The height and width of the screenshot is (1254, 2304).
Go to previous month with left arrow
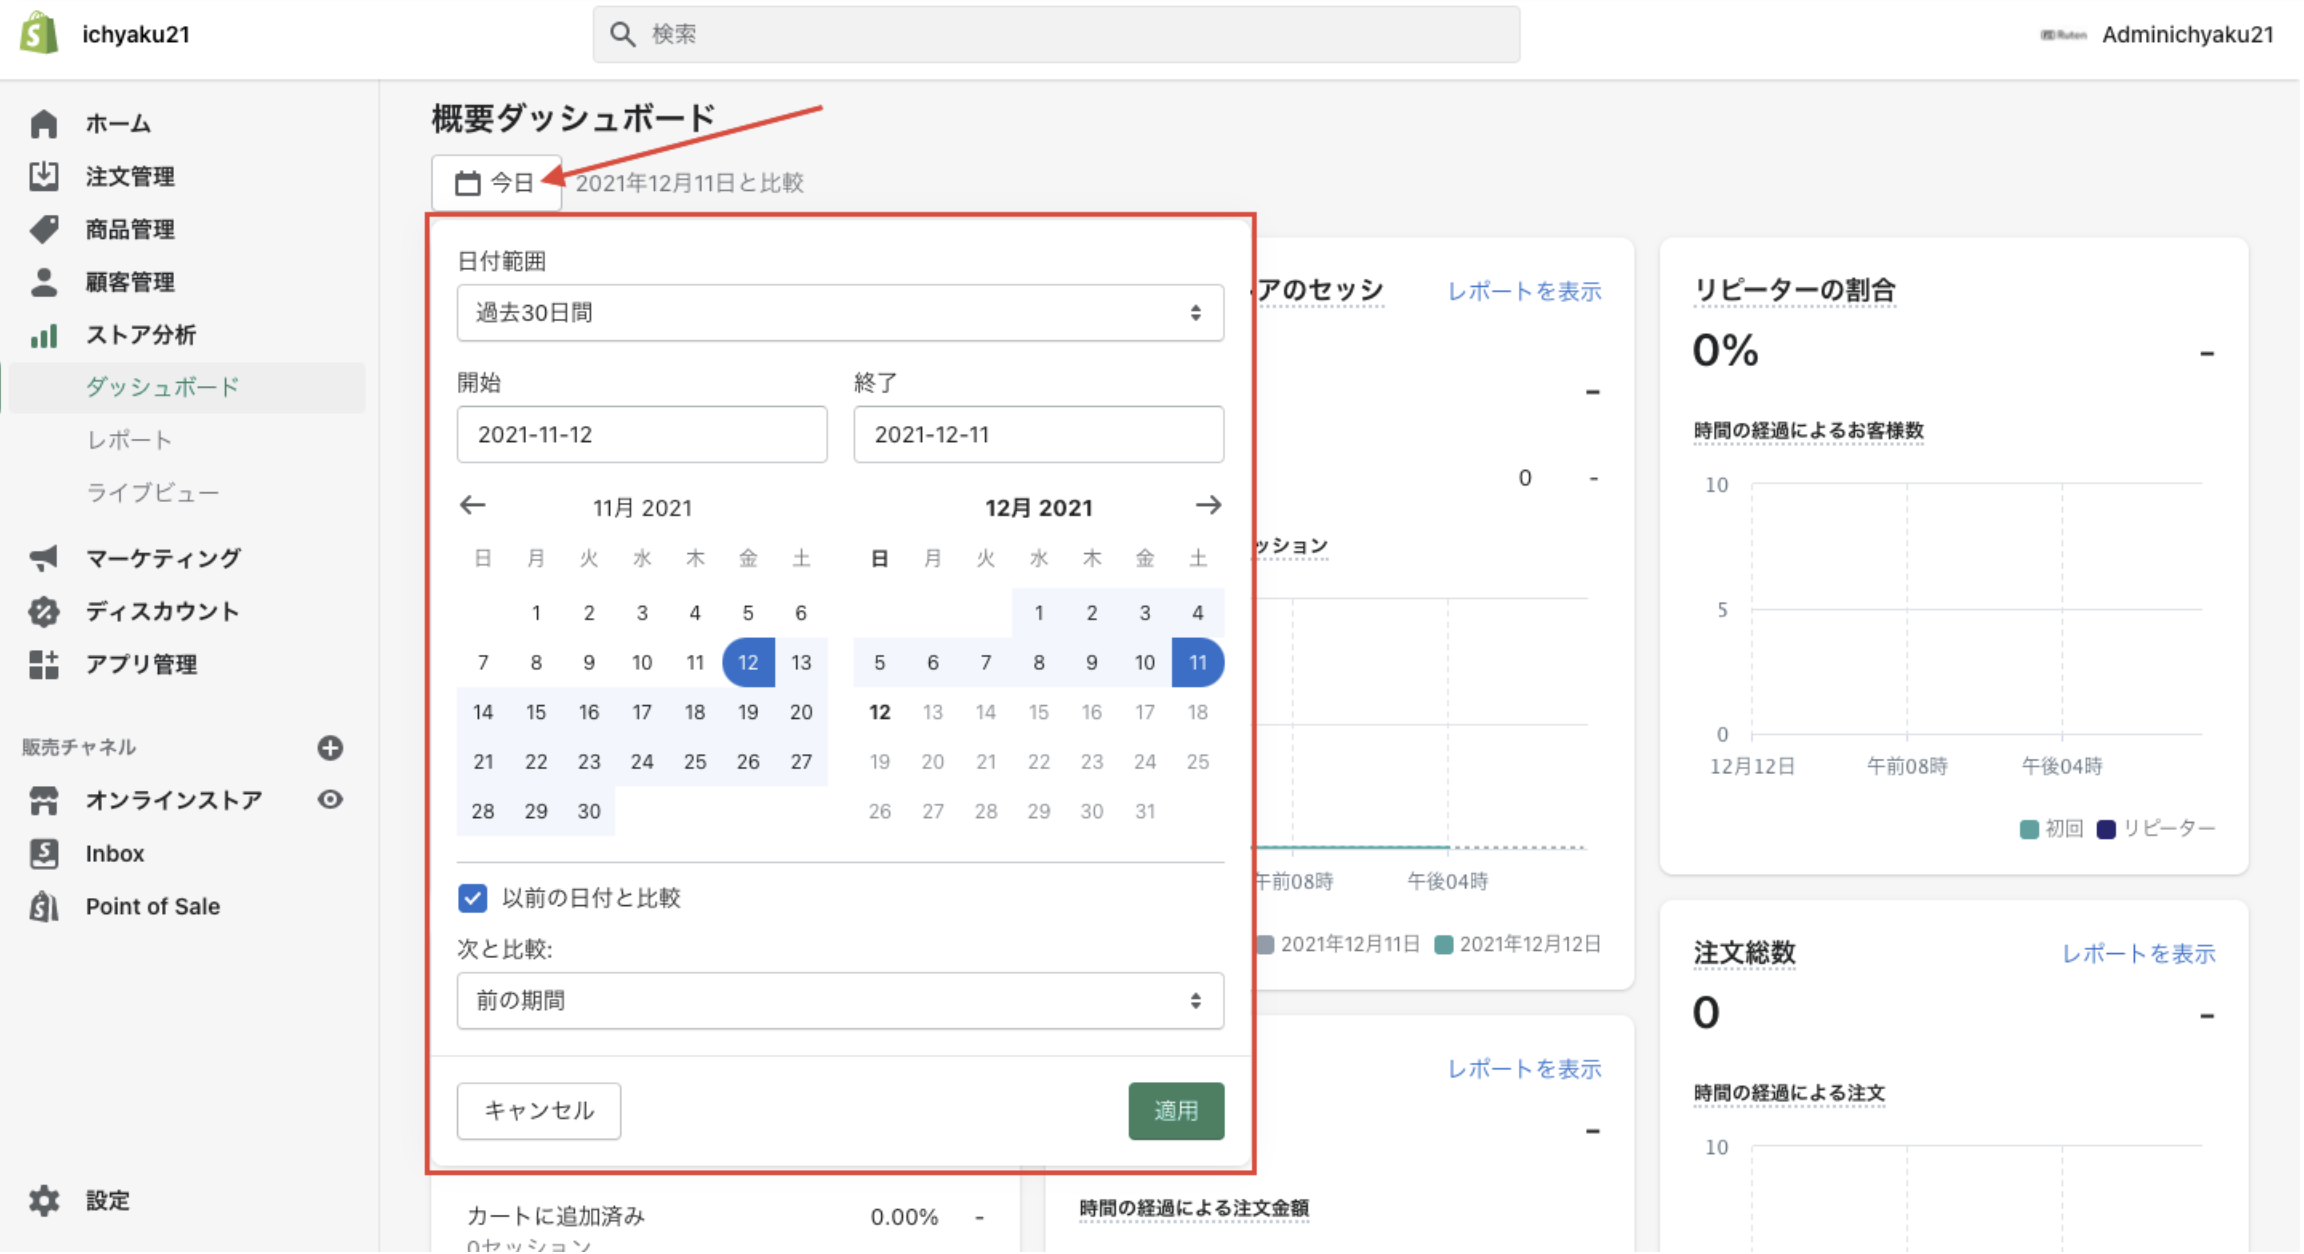click(472, 506)
